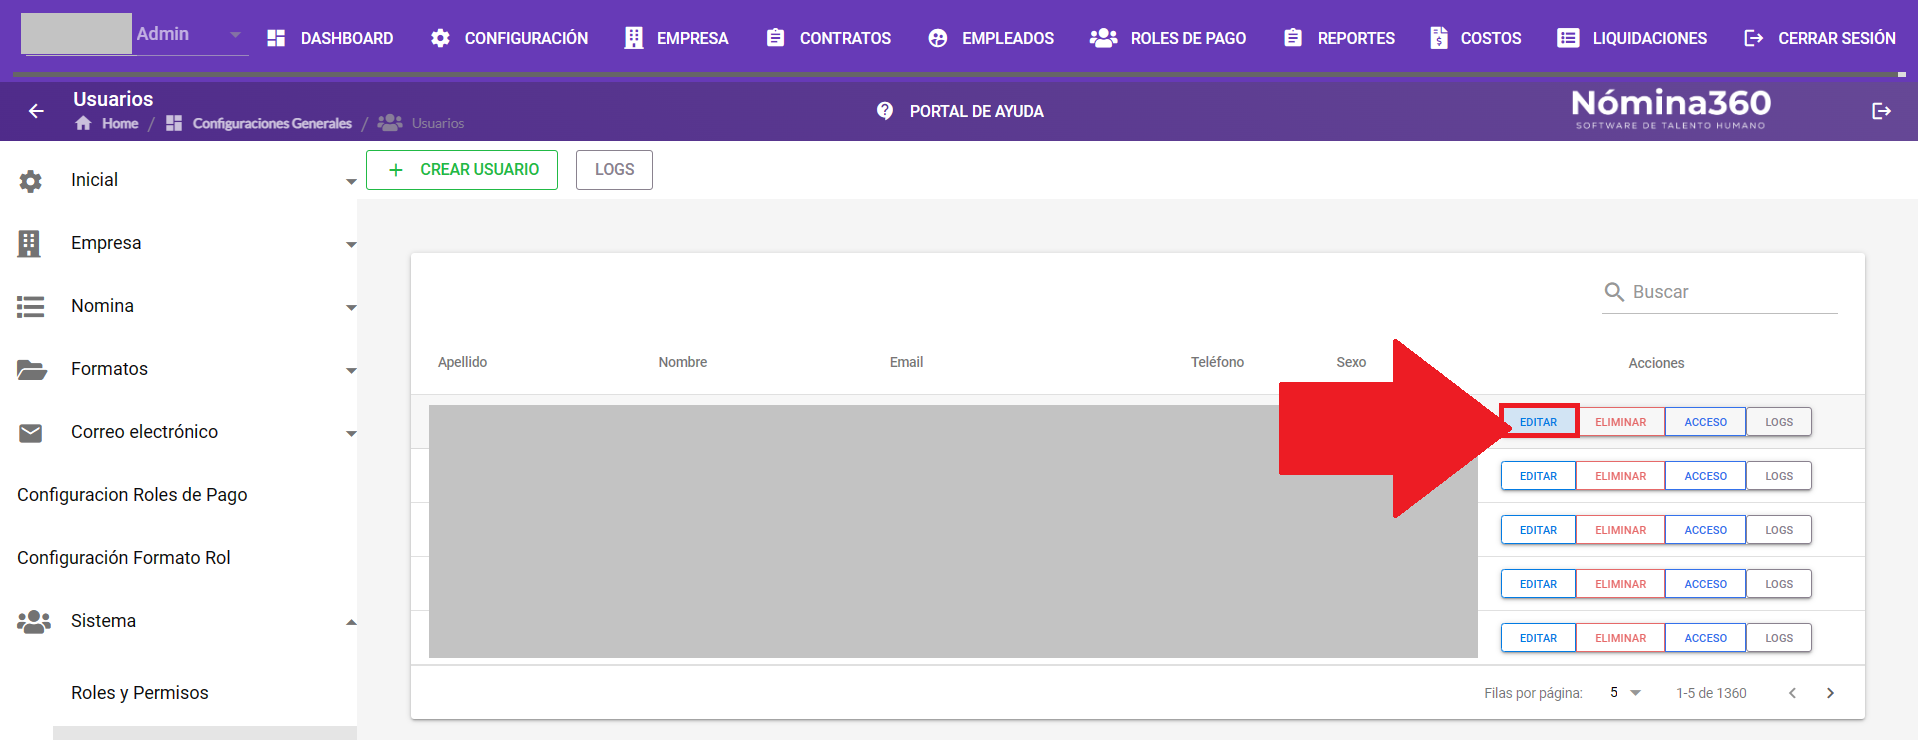Click CREAR USUARIO button
The image size is (1918, 740).
point(462,170)
